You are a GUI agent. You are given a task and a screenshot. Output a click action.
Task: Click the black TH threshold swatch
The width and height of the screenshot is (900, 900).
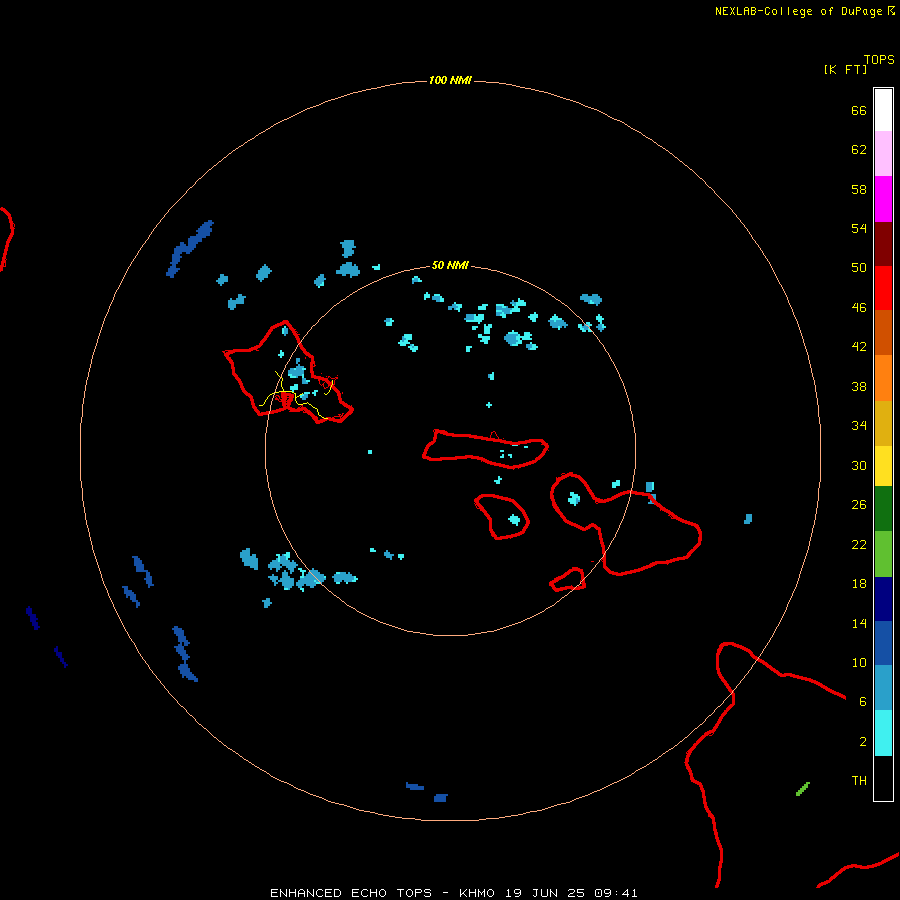(x=883, y=778)
